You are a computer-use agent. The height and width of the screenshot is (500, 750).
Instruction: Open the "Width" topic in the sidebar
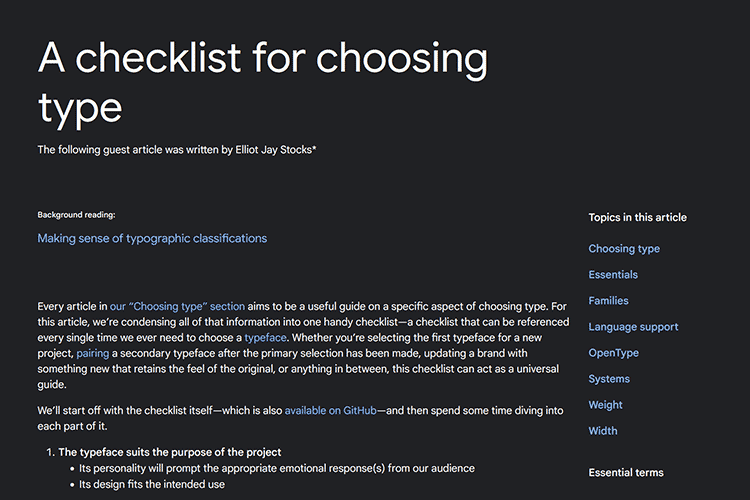pyautogui.click(x=603, y=431)
